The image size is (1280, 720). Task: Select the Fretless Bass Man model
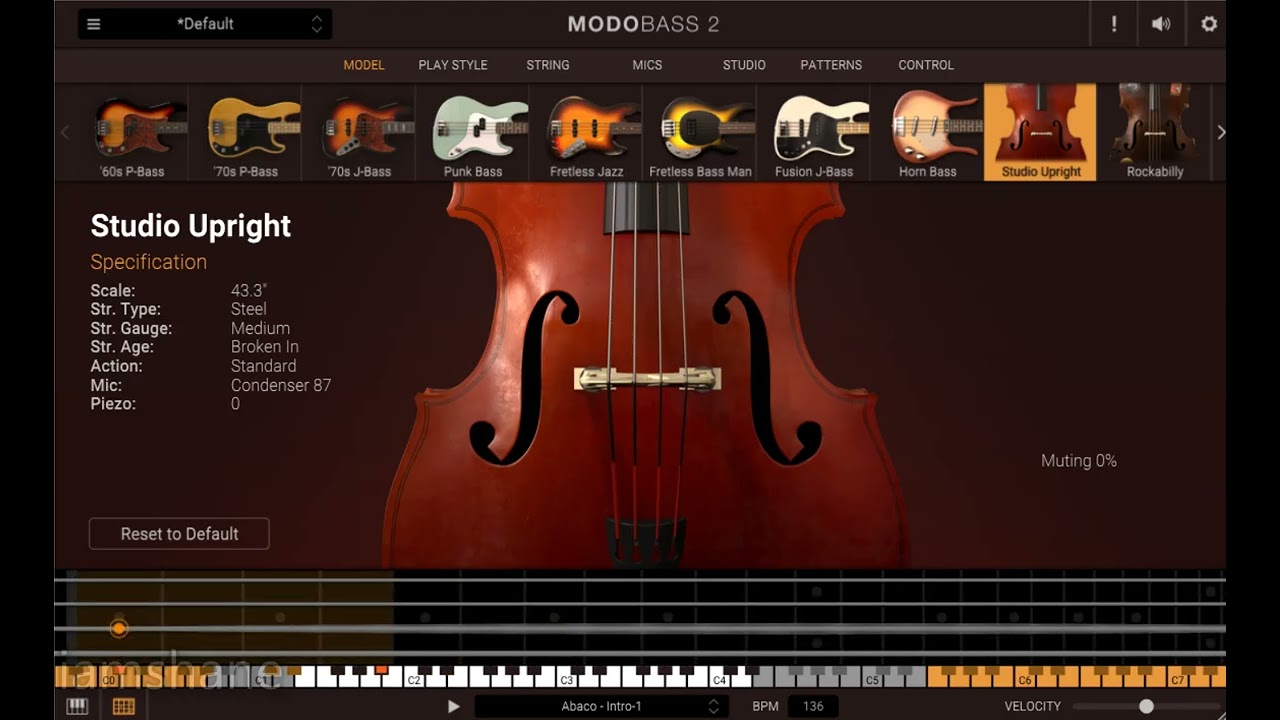(700, 132)
